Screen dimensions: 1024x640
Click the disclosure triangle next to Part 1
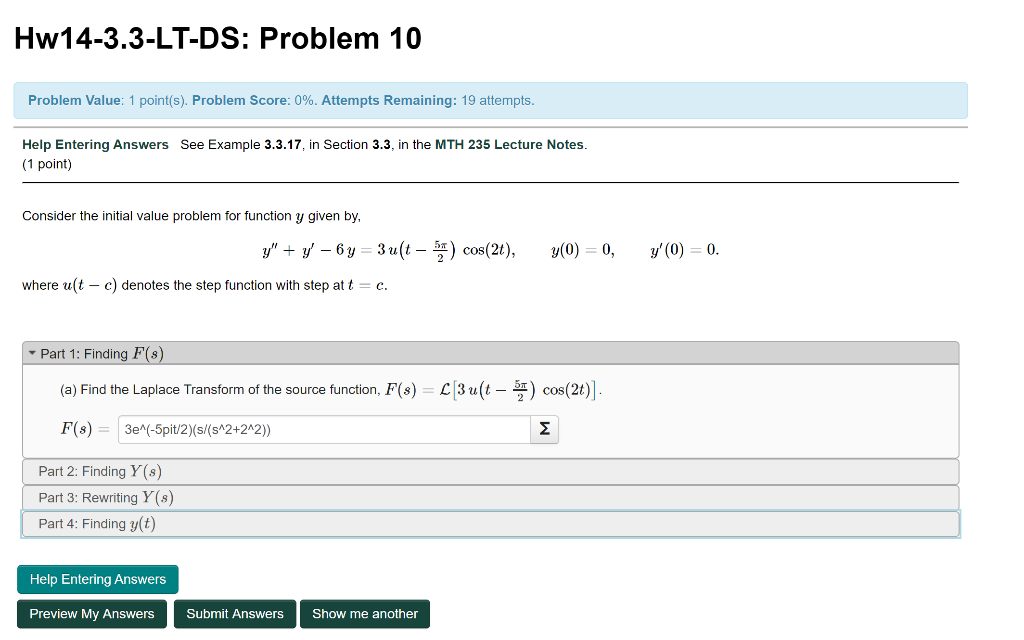tap(33, 353)
